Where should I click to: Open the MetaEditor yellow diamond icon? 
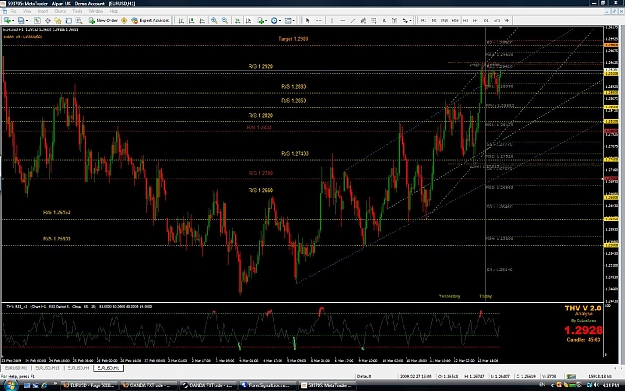(124, 20)
